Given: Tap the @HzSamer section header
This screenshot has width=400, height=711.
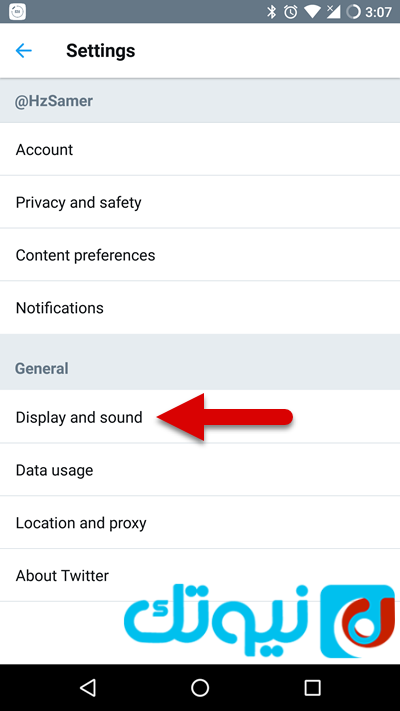Looking at the screenshot, I should tap(200, 101).
